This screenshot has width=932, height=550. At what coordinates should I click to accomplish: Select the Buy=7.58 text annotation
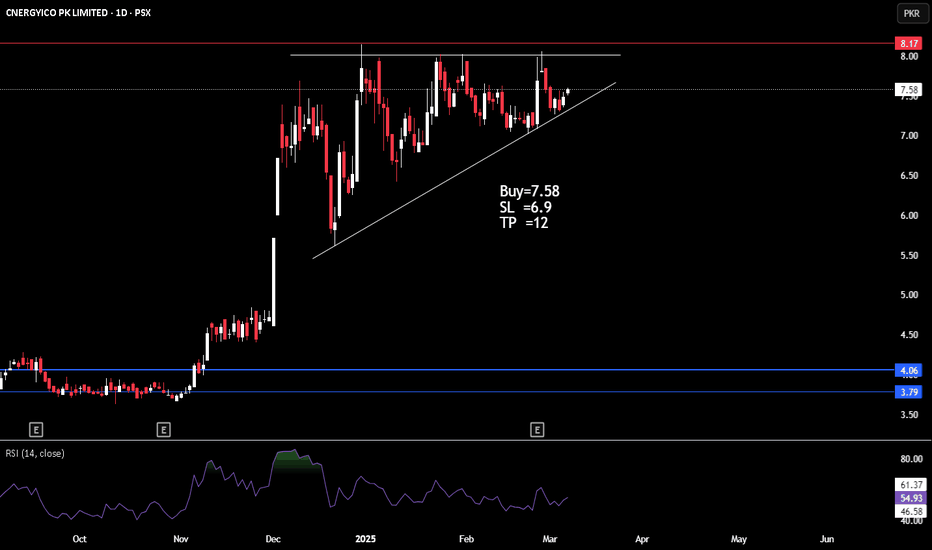[x=530, y=191]
